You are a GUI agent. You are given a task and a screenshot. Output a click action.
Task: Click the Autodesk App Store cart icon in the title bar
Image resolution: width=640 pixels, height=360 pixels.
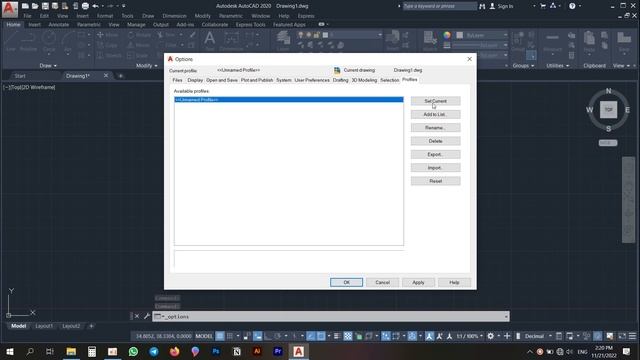(543, 6)
